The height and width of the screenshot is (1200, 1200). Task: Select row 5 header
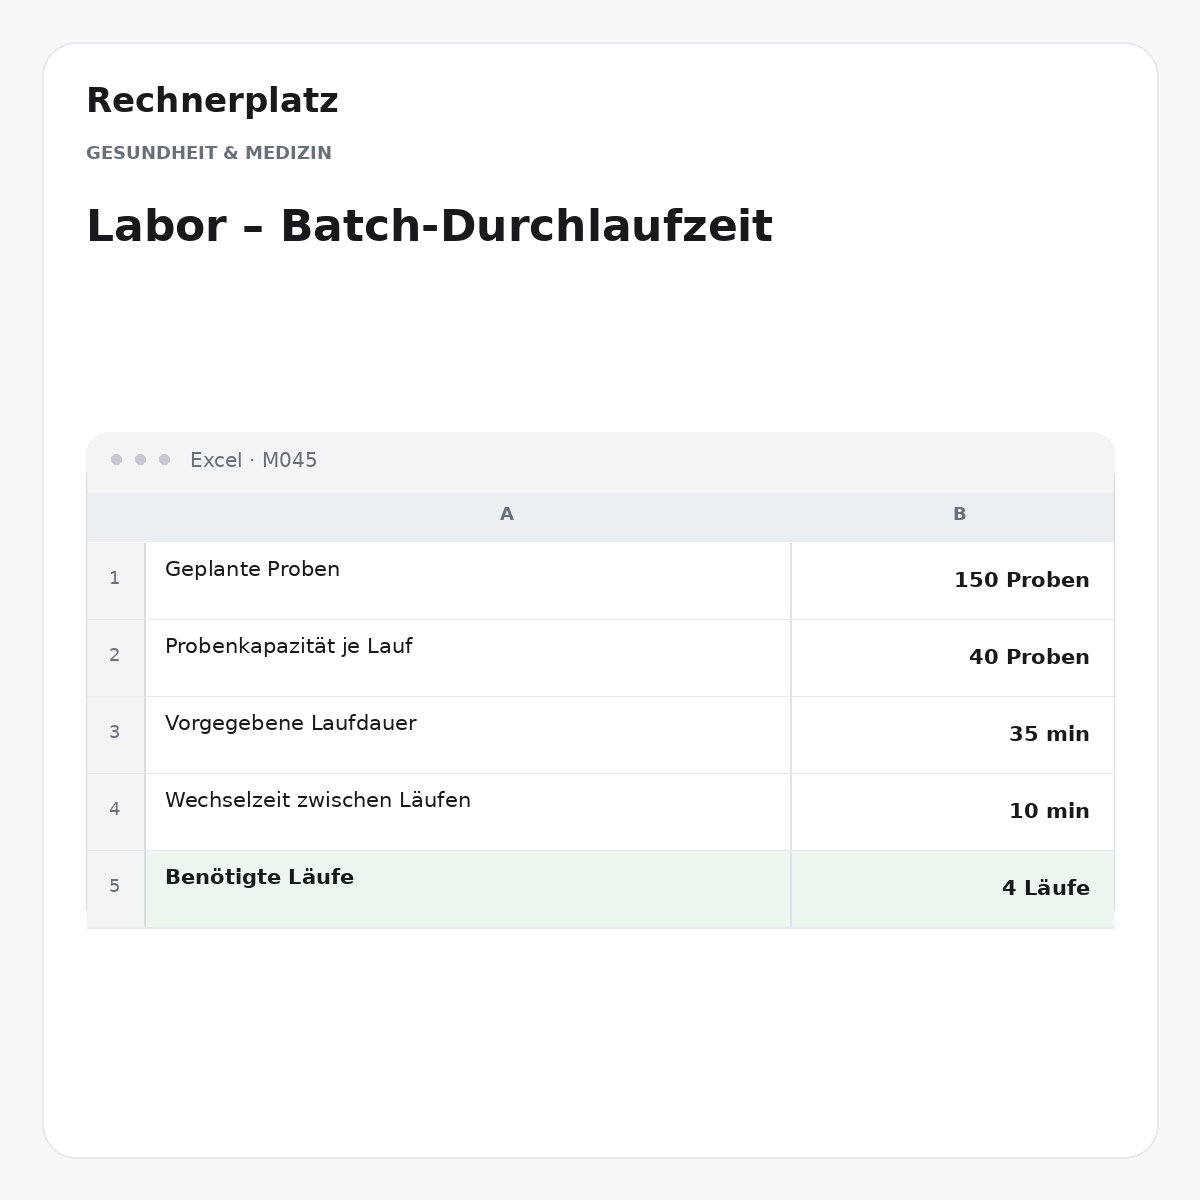[116, 888]
